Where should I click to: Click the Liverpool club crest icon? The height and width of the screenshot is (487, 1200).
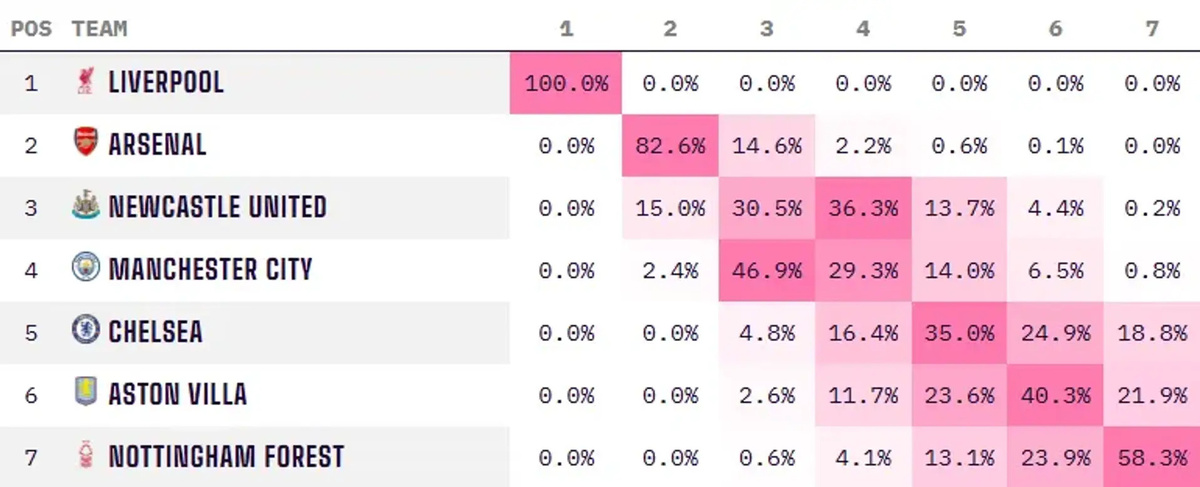[x=86, y=82]
